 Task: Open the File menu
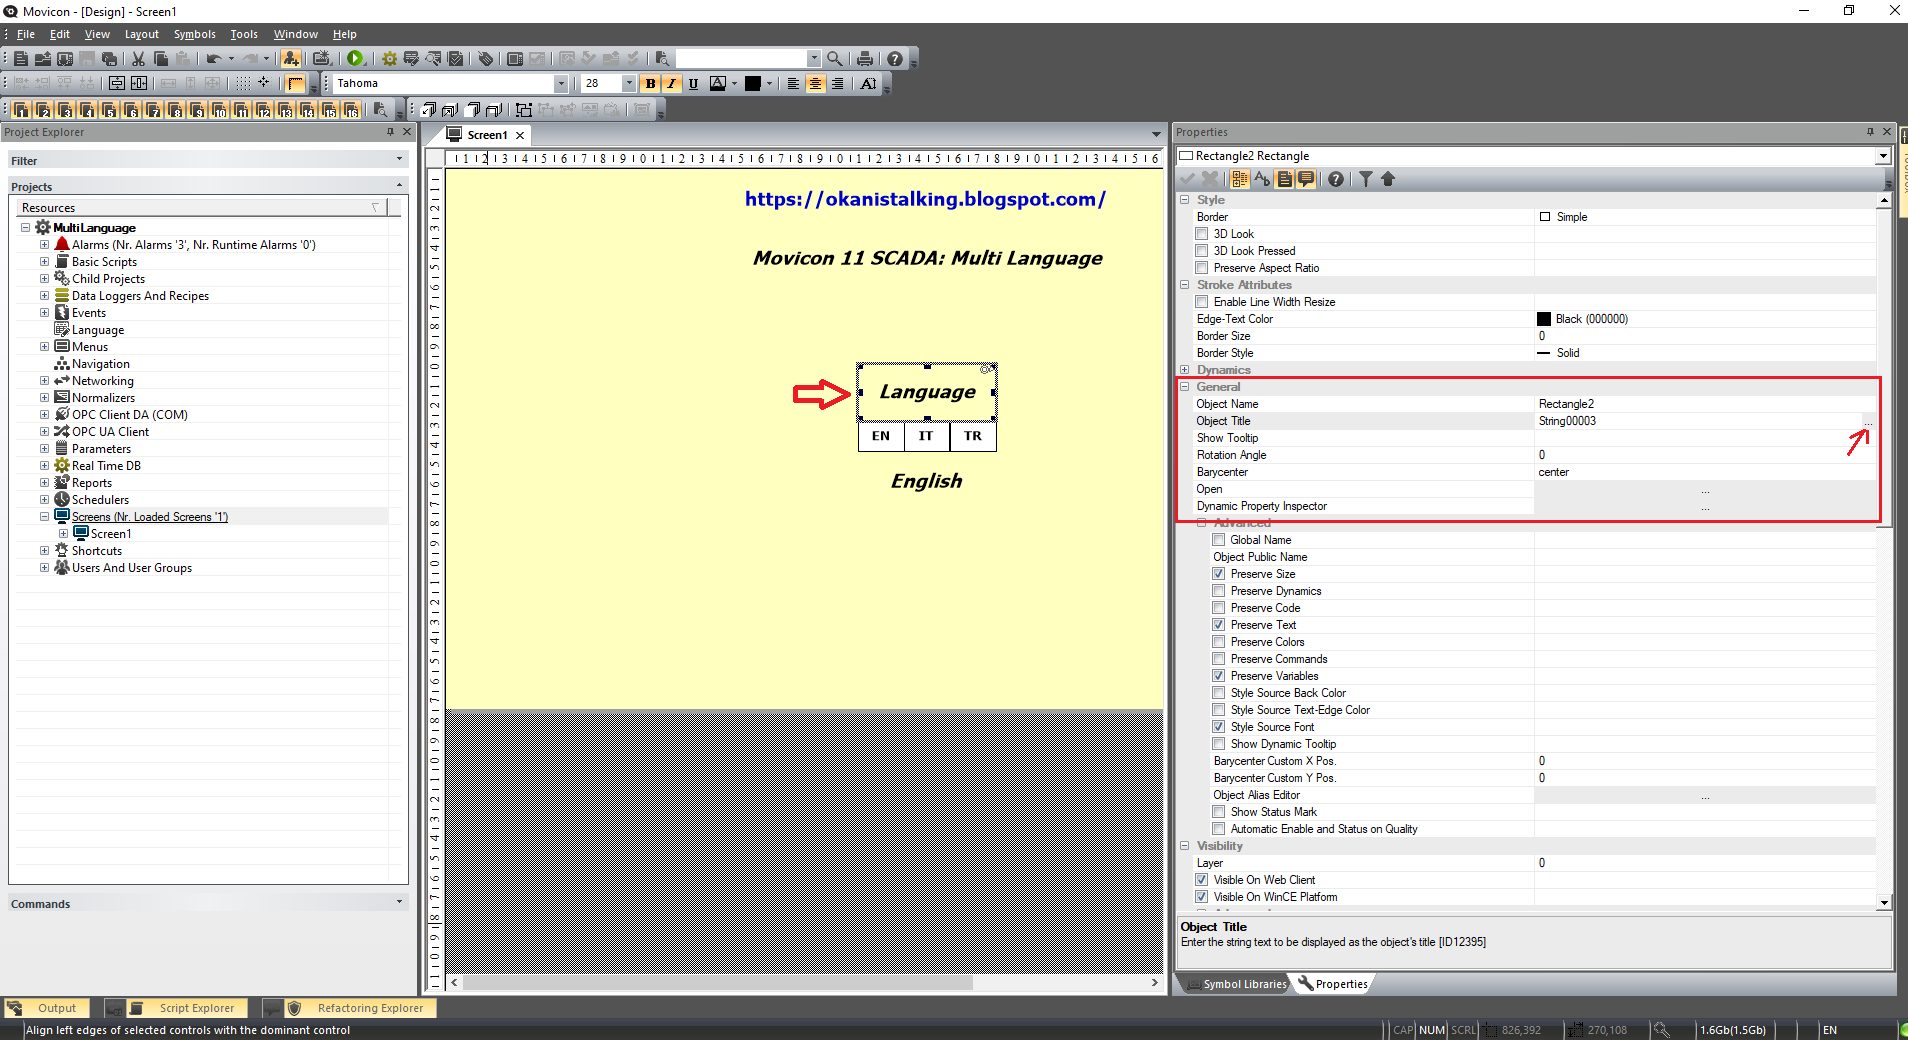tap(26, 34)
